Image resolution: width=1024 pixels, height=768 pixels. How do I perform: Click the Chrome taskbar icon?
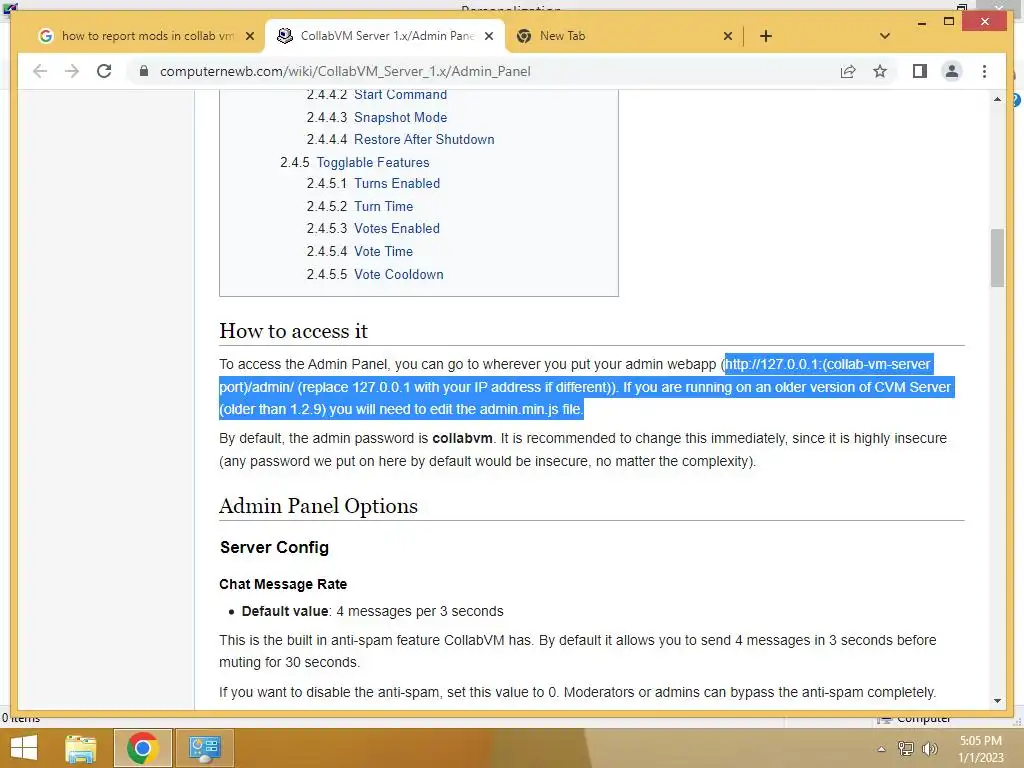(x=142, y=748)
